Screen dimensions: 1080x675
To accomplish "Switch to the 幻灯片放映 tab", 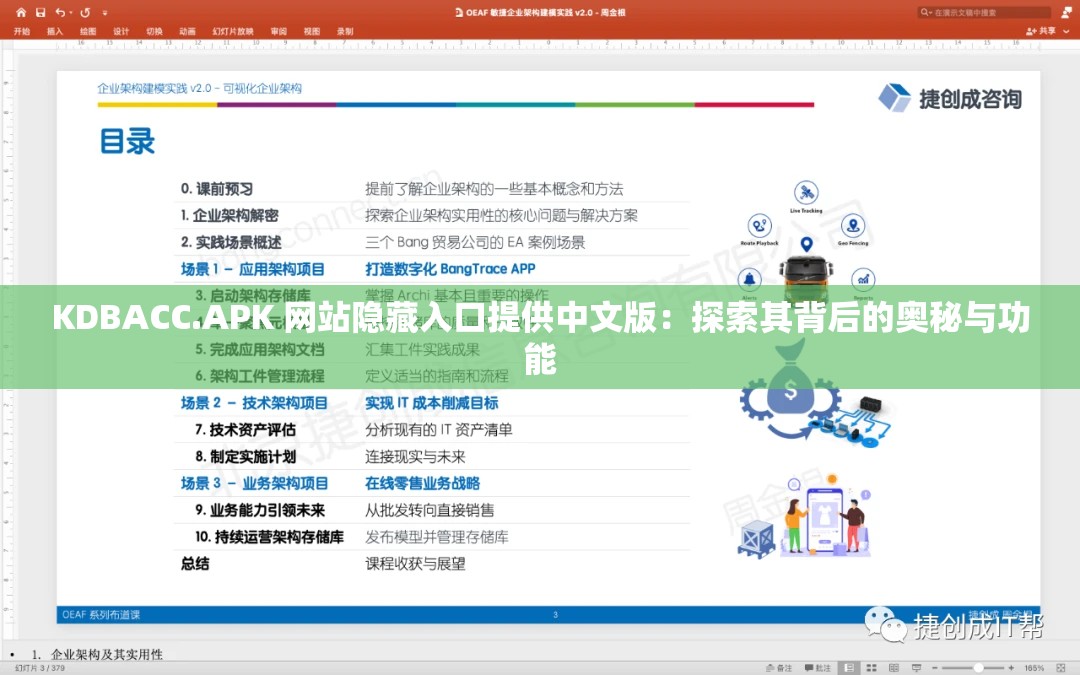I will tap(233, 32).
